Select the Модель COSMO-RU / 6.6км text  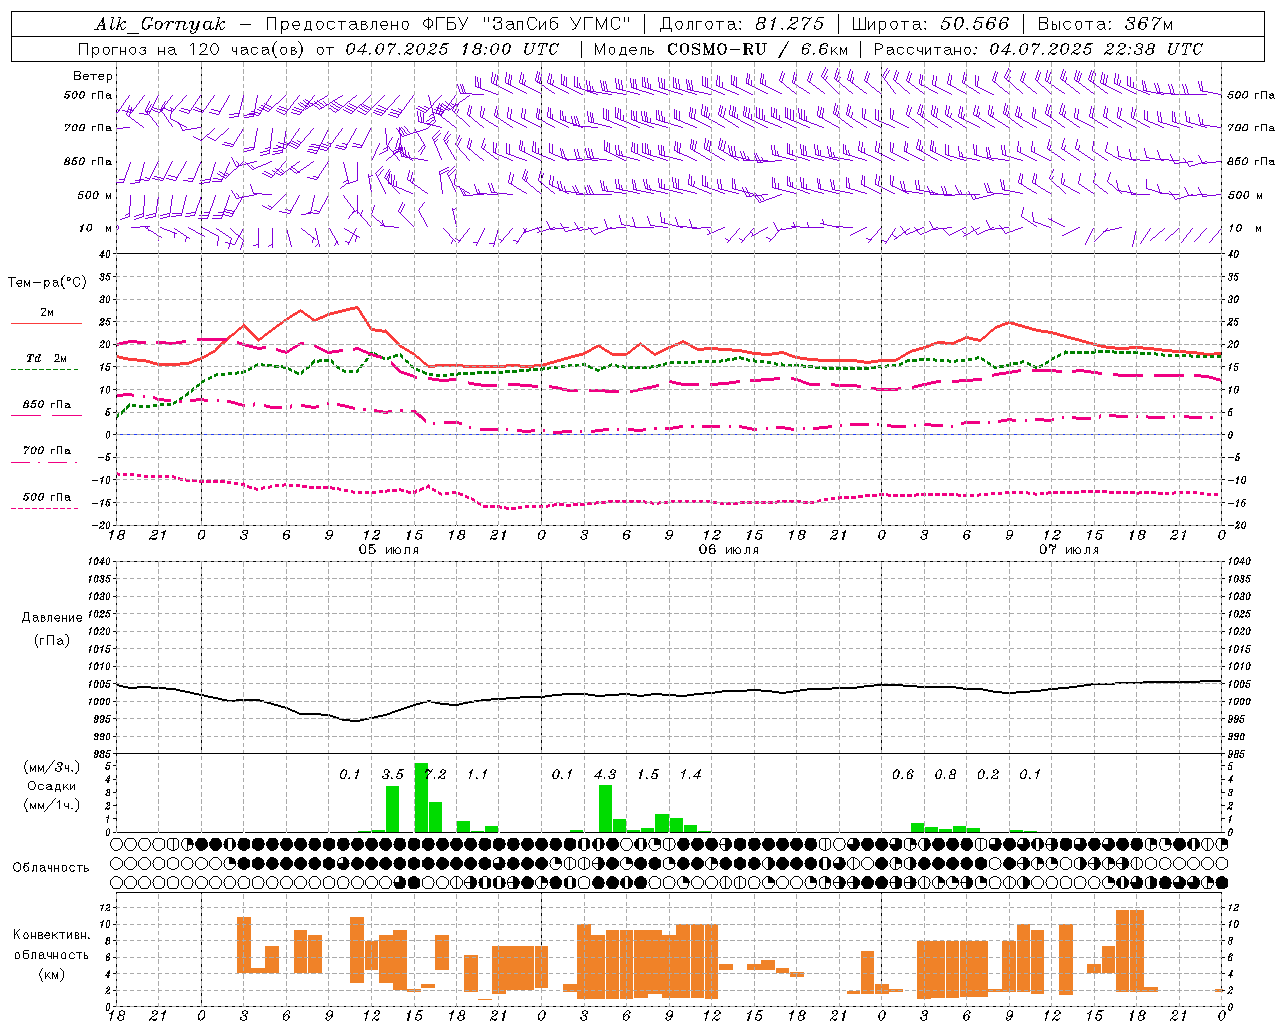(721, 49)
